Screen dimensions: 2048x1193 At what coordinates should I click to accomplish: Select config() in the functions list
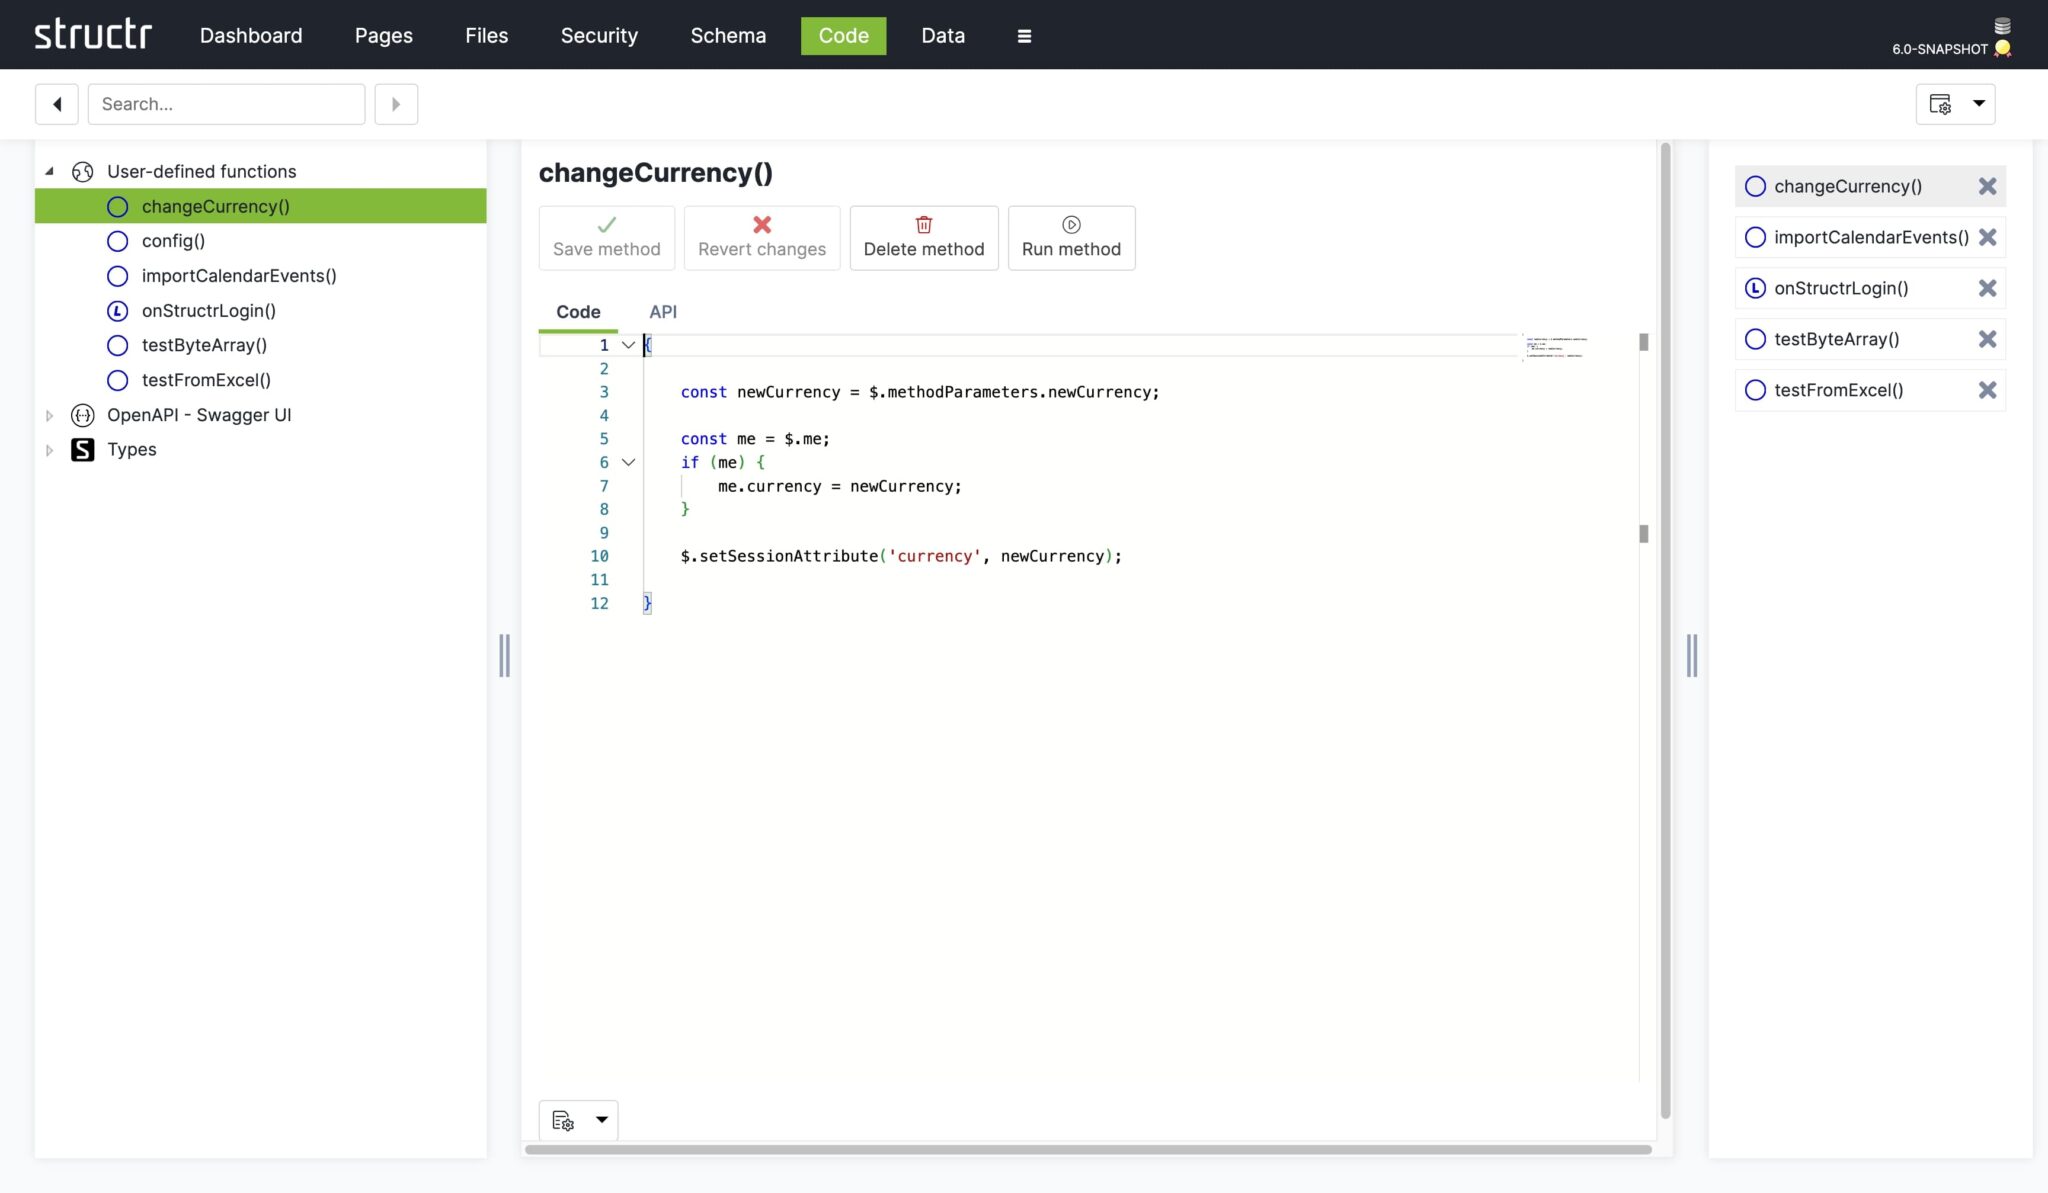coord(173,240)
